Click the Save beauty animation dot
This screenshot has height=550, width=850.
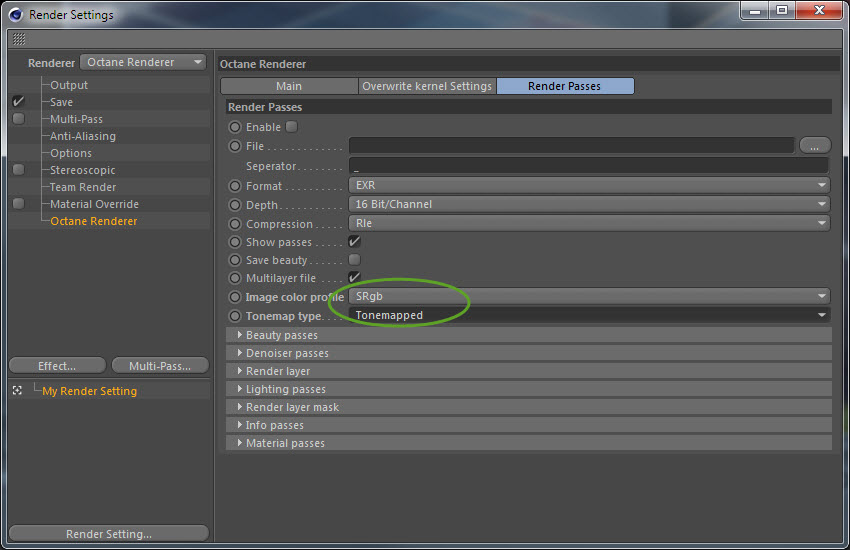pyautogui.click(x=235, y=260)
